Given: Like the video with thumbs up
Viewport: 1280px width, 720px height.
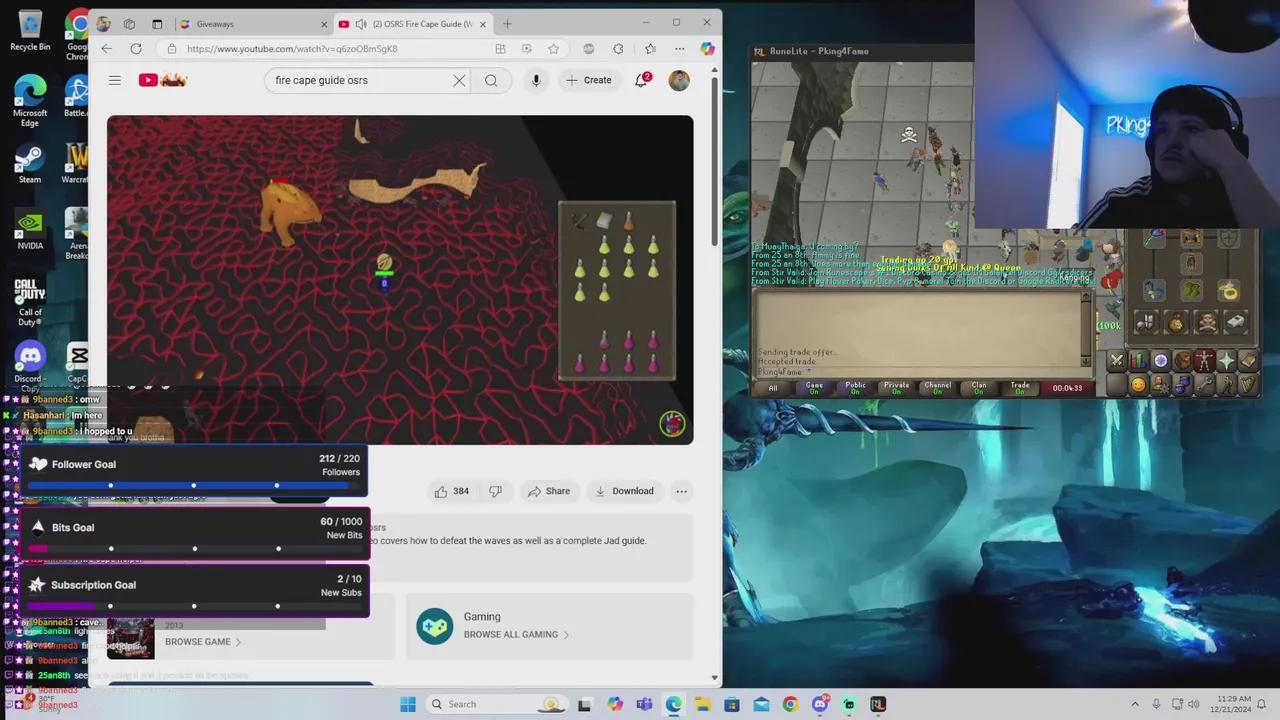Looking at the screenshot, I should tap(451, 491).
